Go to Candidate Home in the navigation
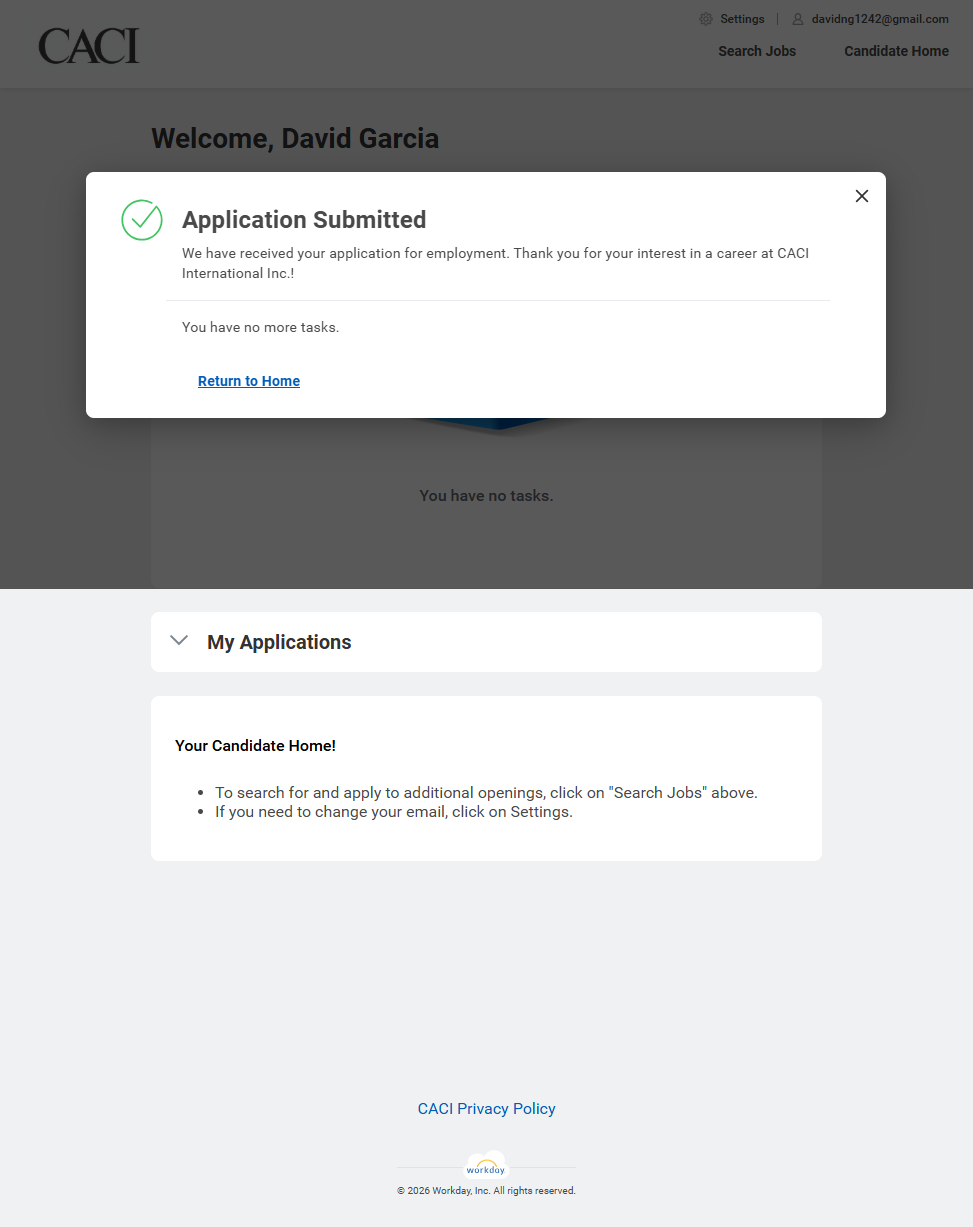This screenshot has width=973, height=1227. [x=896, y=51]
